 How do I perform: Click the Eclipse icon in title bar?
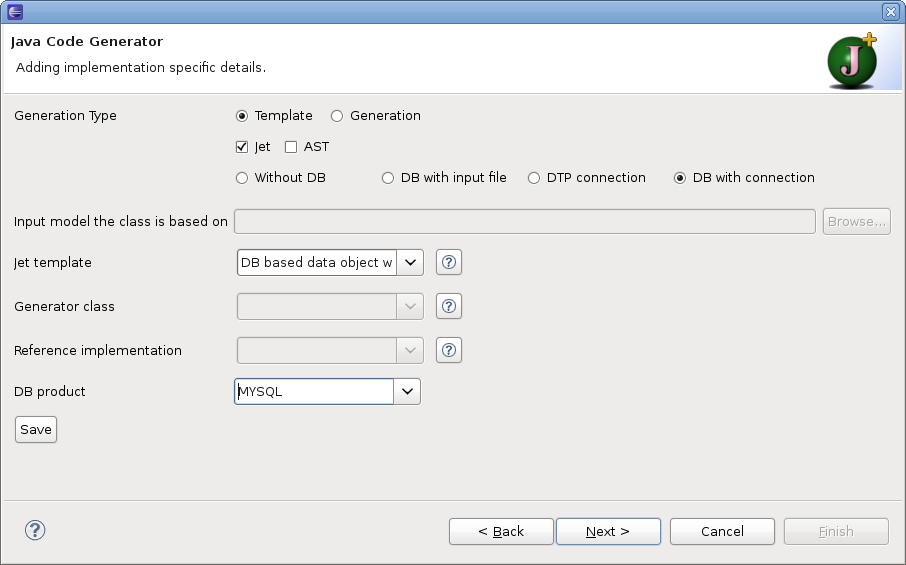point(15,11)
